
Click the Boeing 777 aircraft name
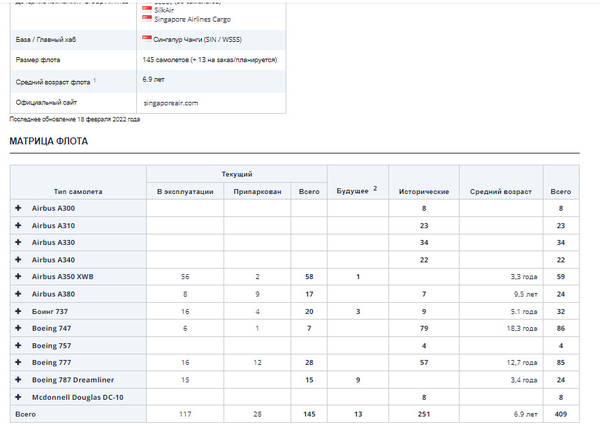pos(51,362)
